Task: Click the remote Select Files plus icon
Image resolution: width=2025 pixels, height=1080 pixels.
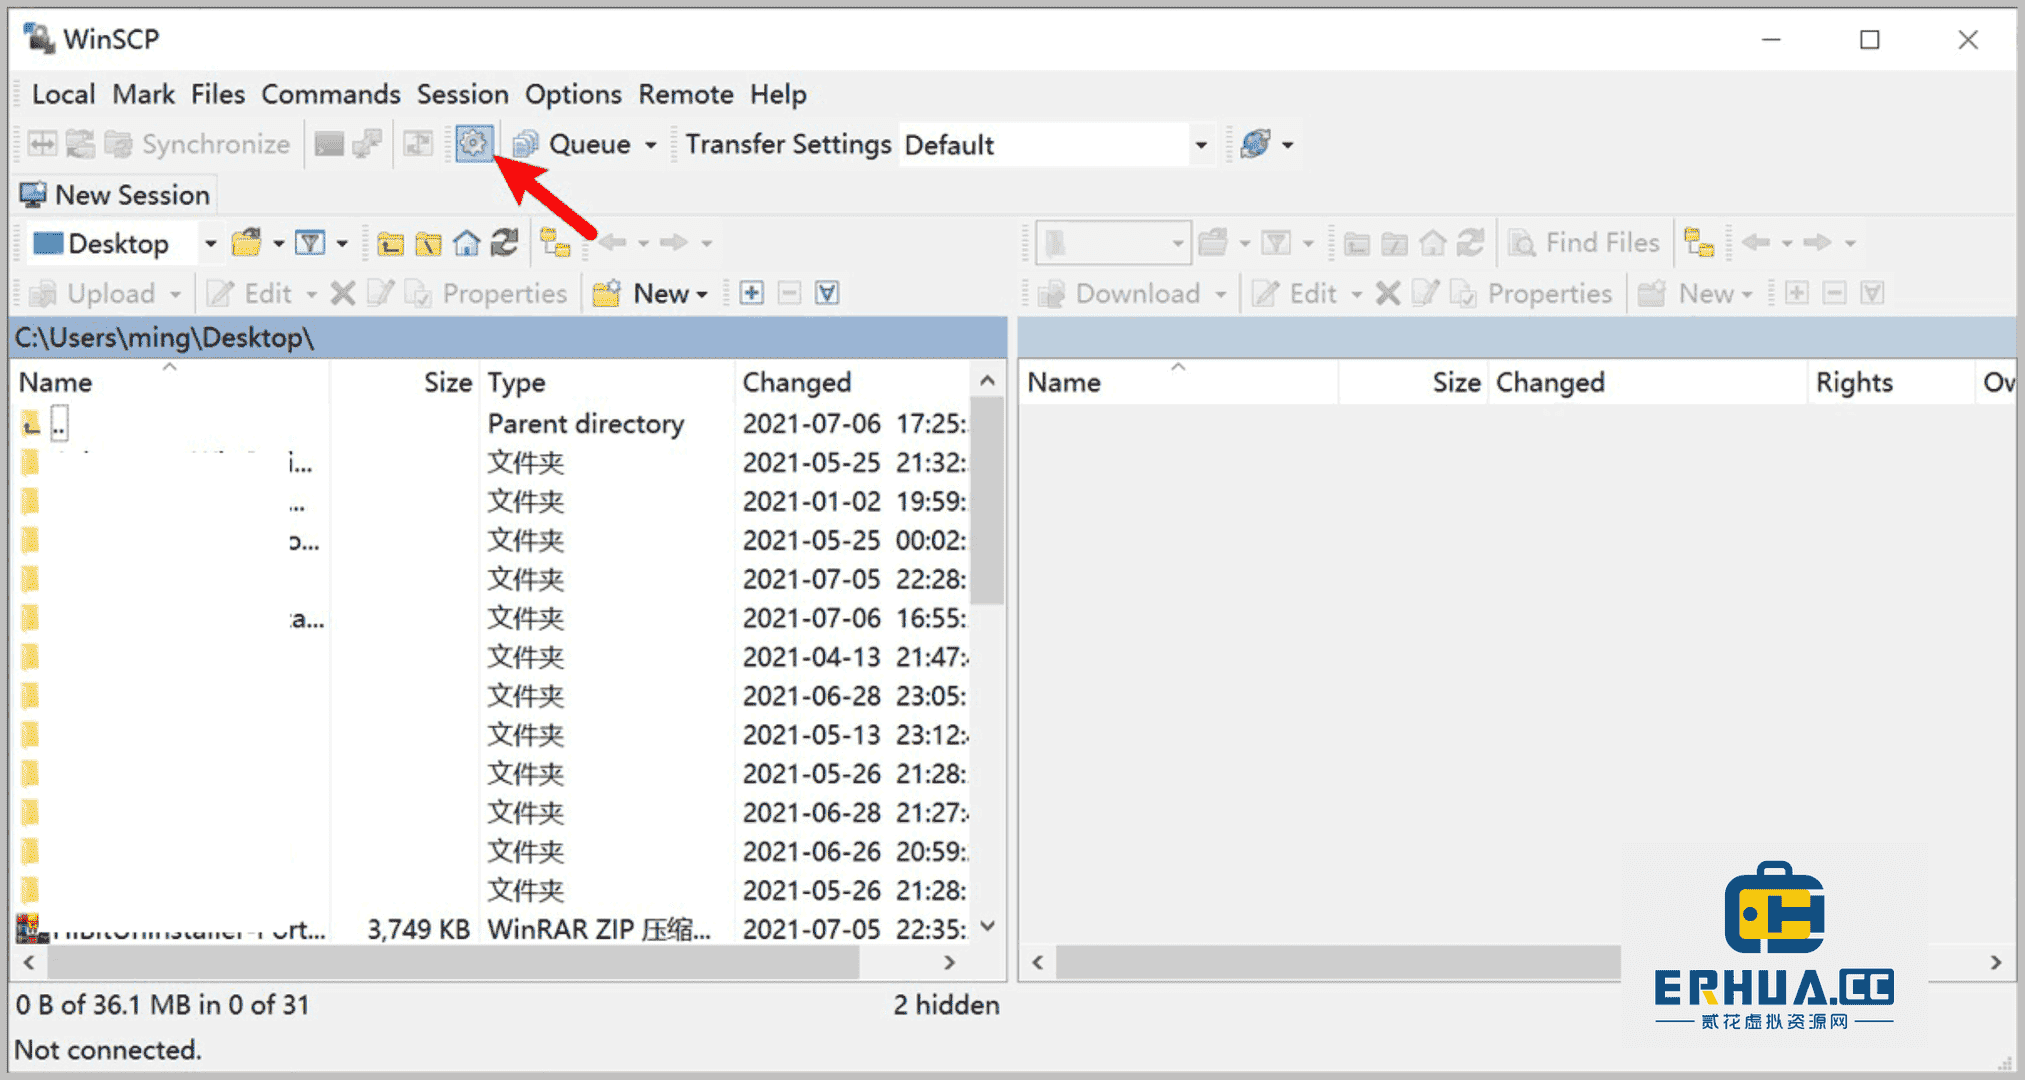Action: tap(1796, 293)
